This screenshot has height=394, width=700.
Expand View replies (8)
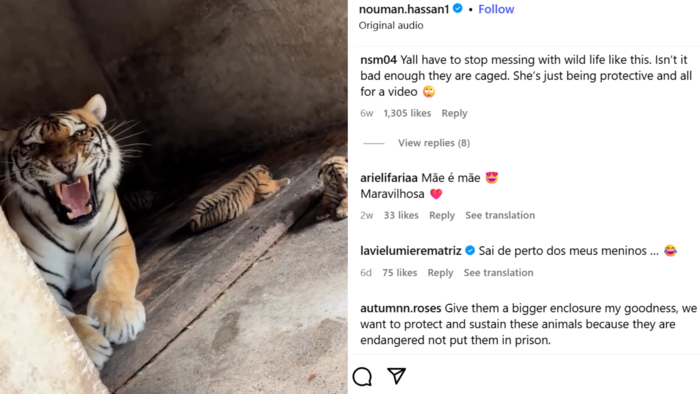click(434, 143)
